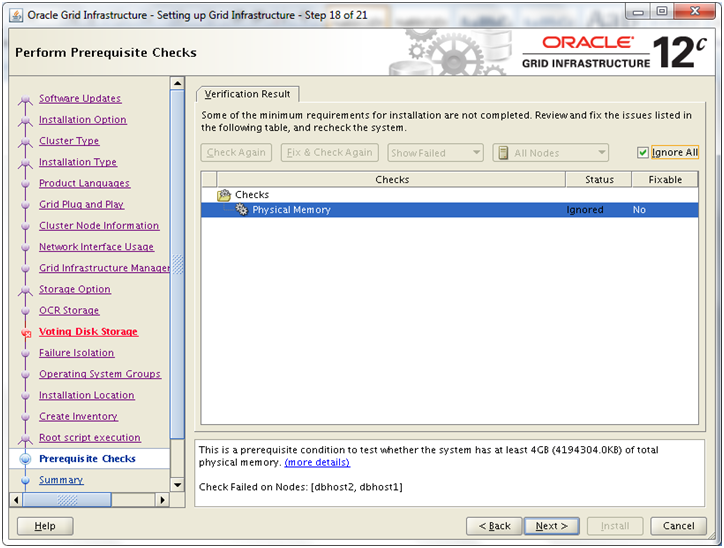Go to the Failure Isolation step

coord(77,353)
